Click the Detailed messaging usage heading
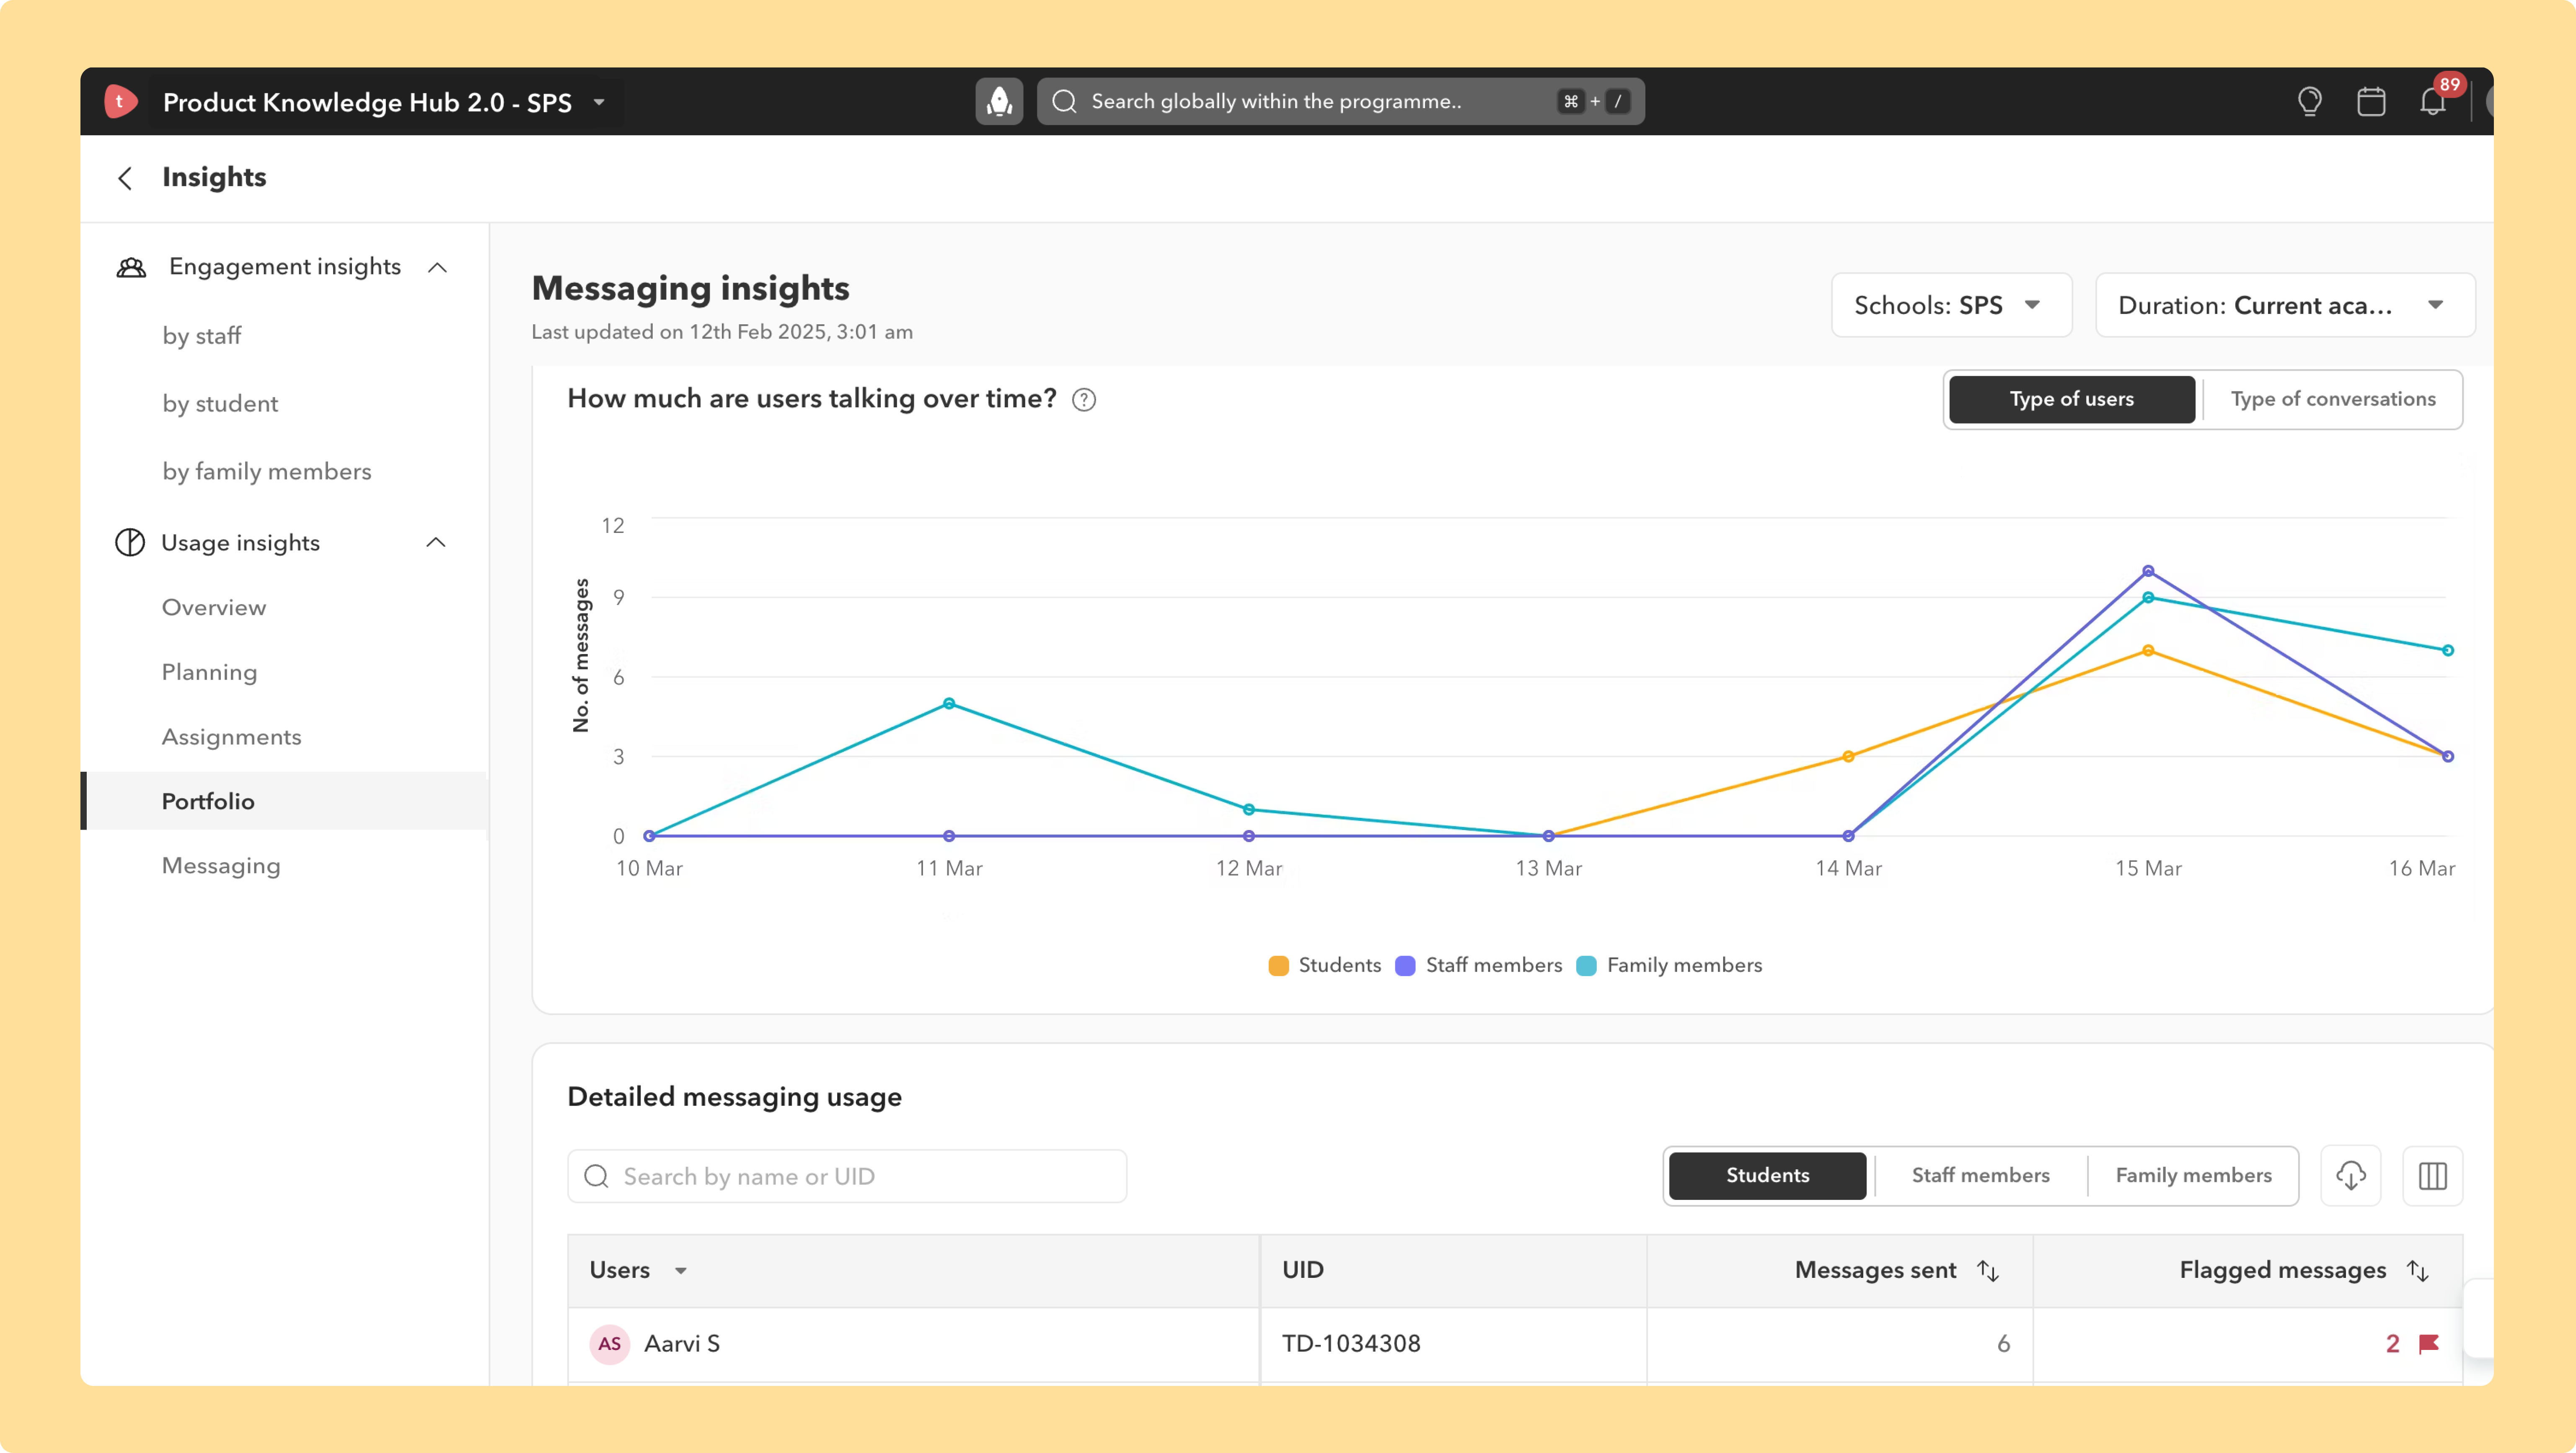The width and height of the screenshot is (2576, 1453). [734, 1097]
